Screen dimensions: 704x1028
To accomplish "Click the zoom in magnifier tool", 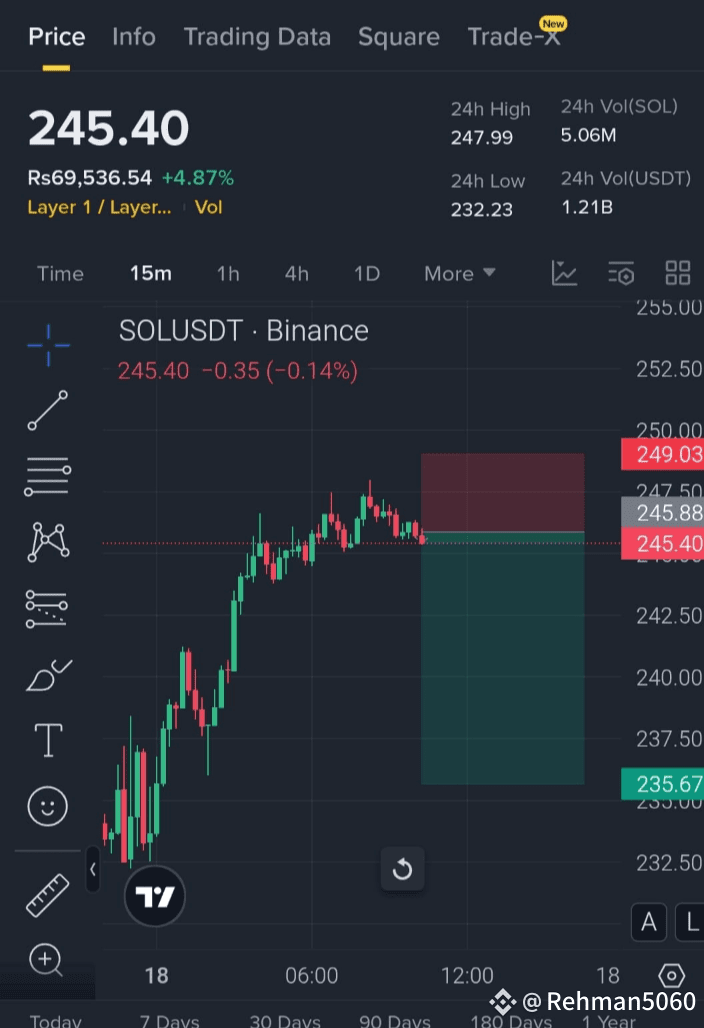I will pyautogui.click(x=46, y=960).
